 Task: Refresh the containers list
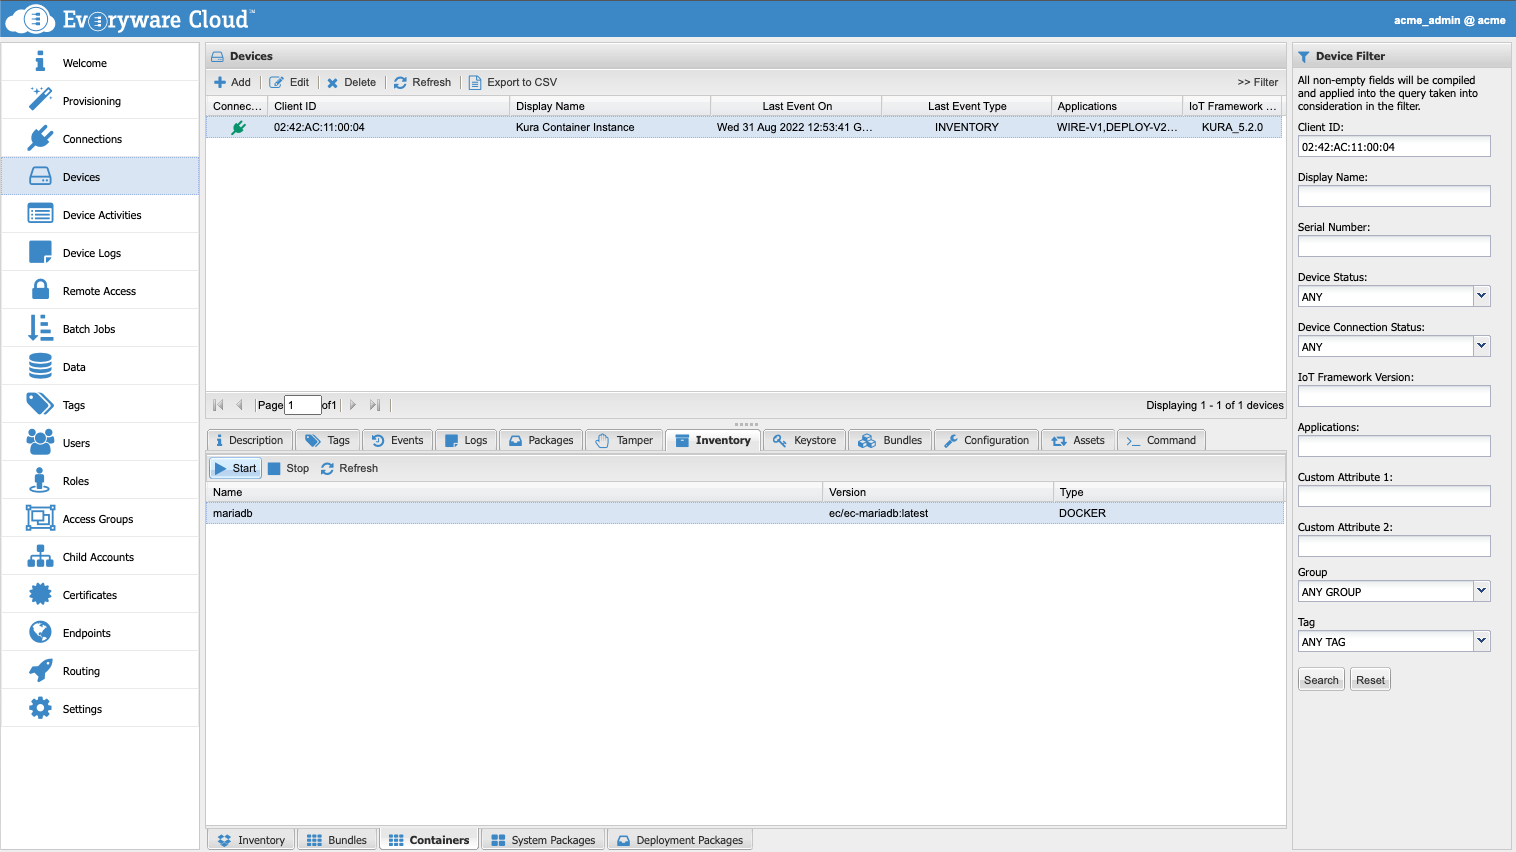pos(349,468)
